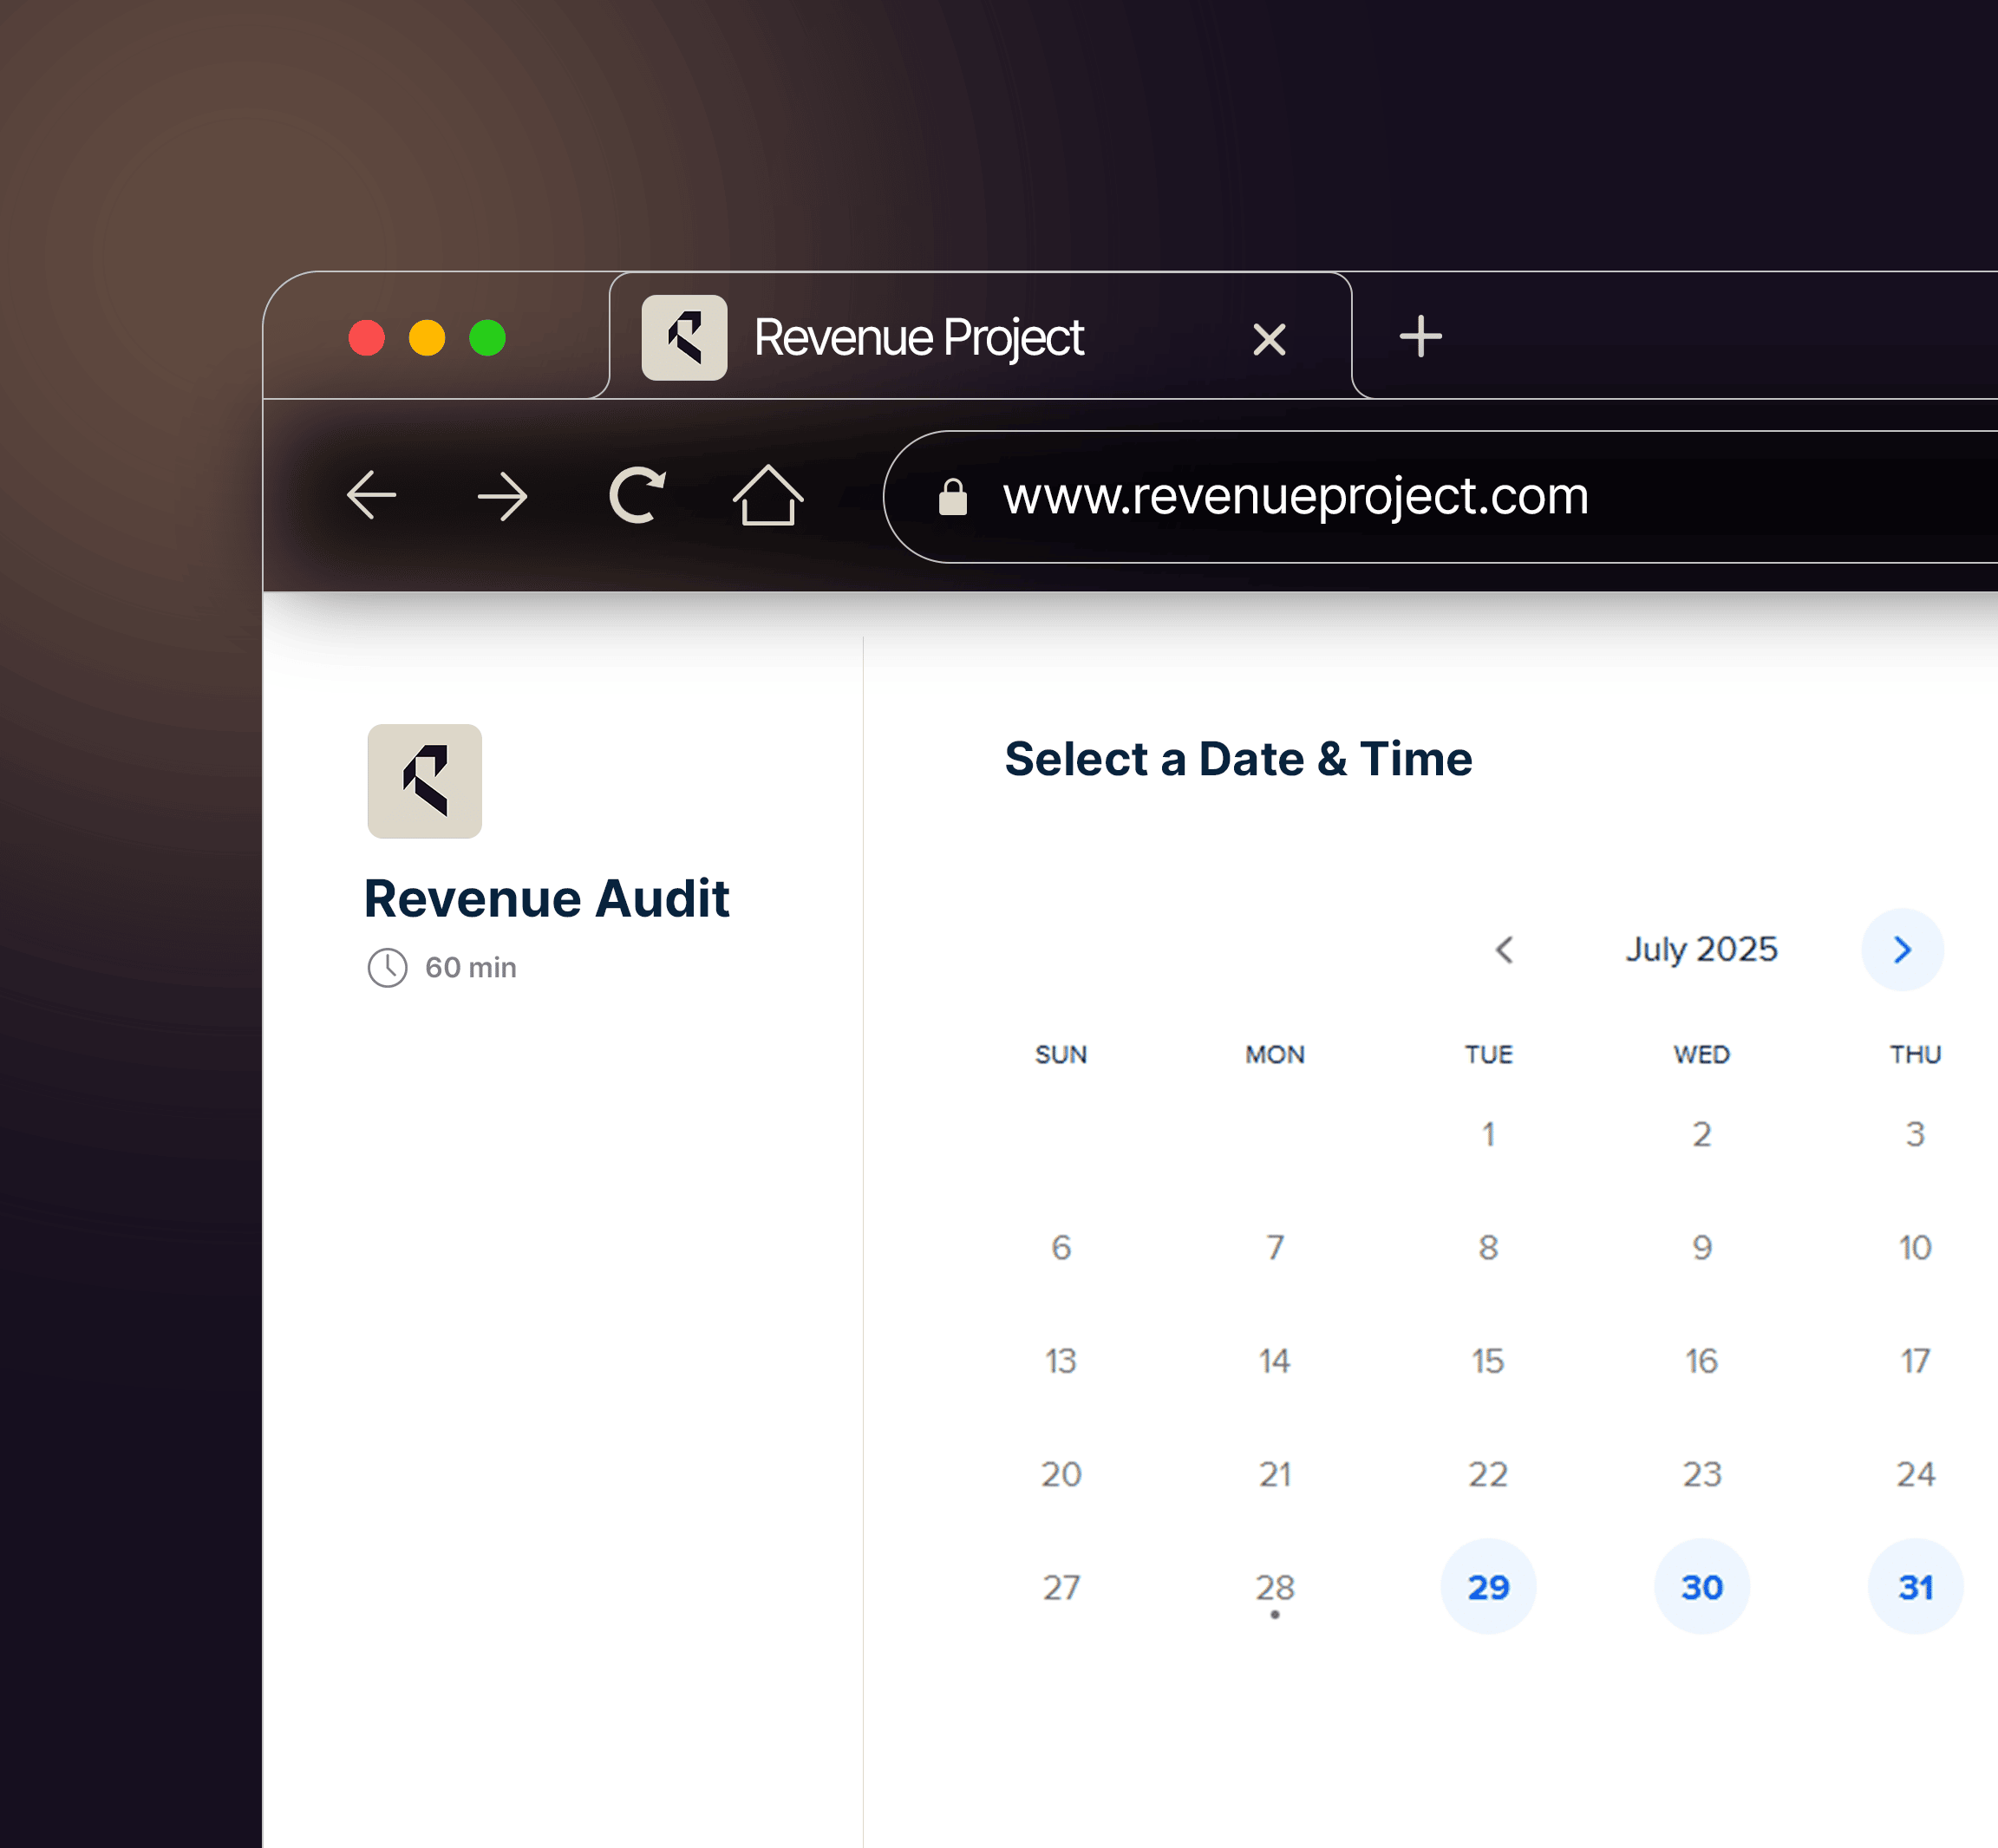1998x1848 pixels.
Task: Switch to the Revenue Project tab
Action: [x=918, y=337]
